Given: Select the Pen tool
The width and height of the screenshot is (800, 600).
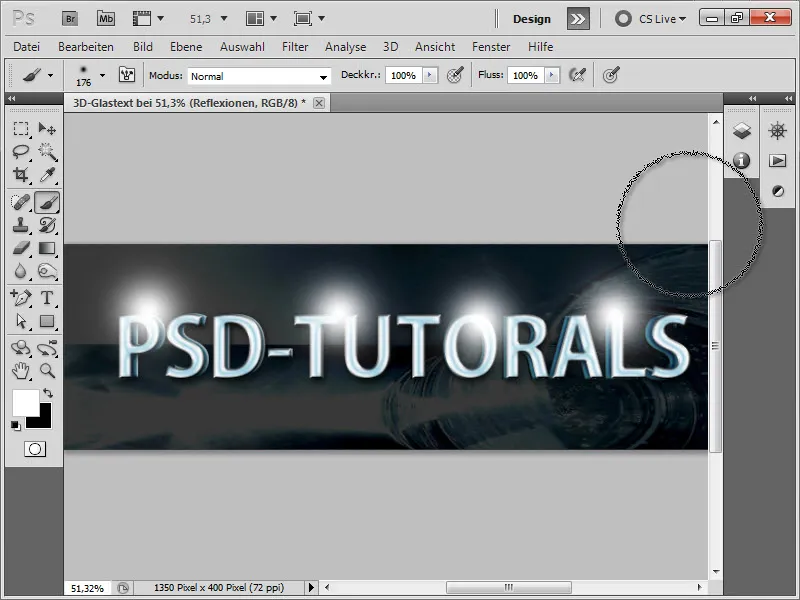Looking at the screenshot, I should pyautogui.click(x=21, y=297).
